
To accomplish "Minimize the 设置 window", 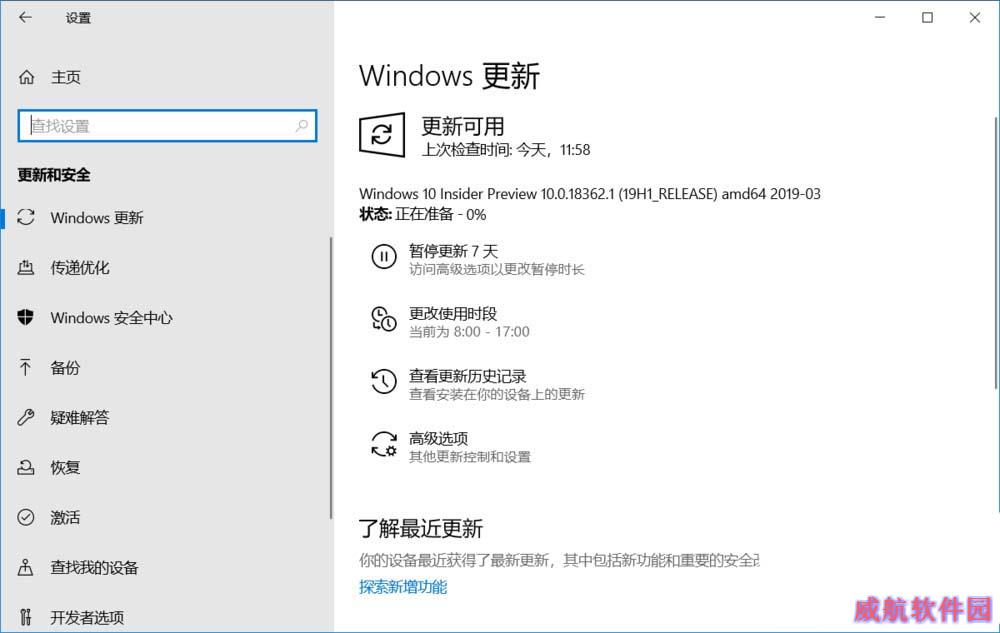I will 880,17.
